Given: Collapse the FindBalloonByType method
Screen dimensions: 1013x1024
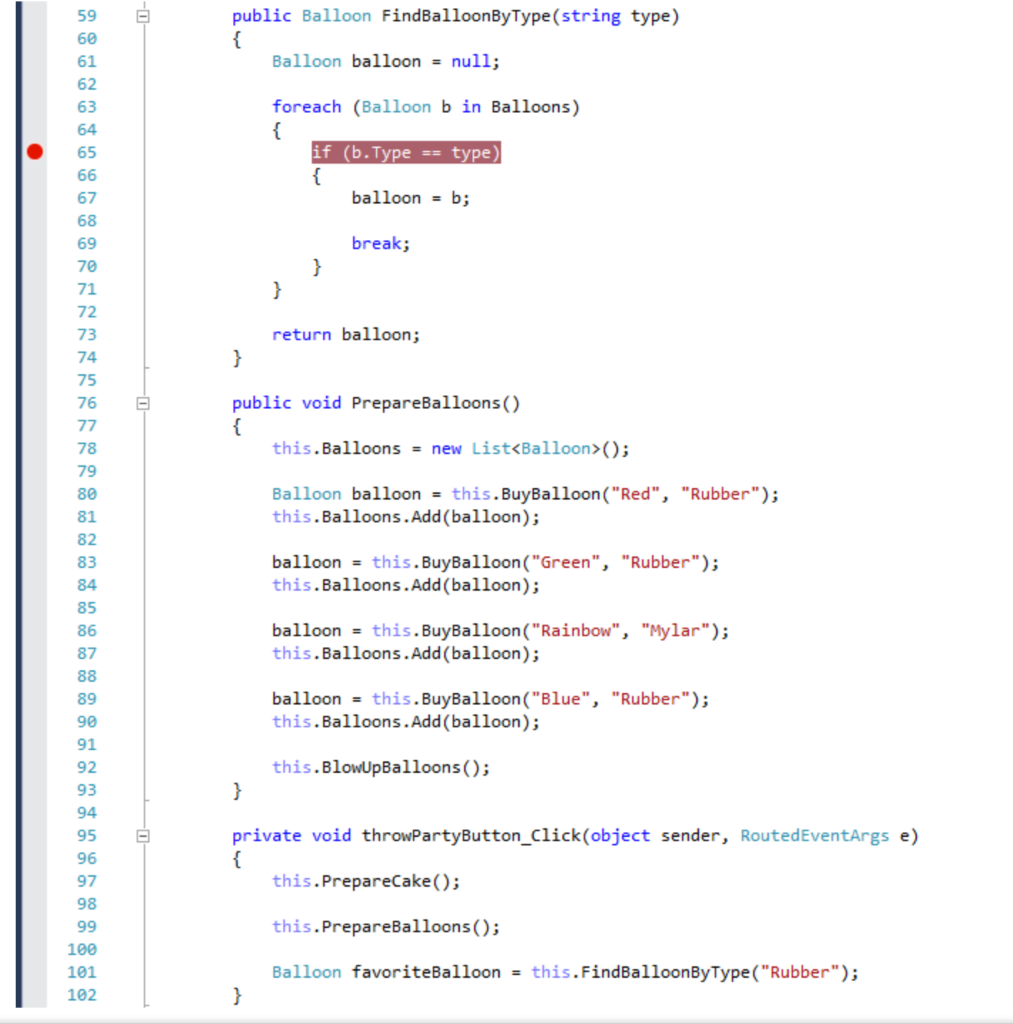Looking at the screenshot, I should point(142,16).
